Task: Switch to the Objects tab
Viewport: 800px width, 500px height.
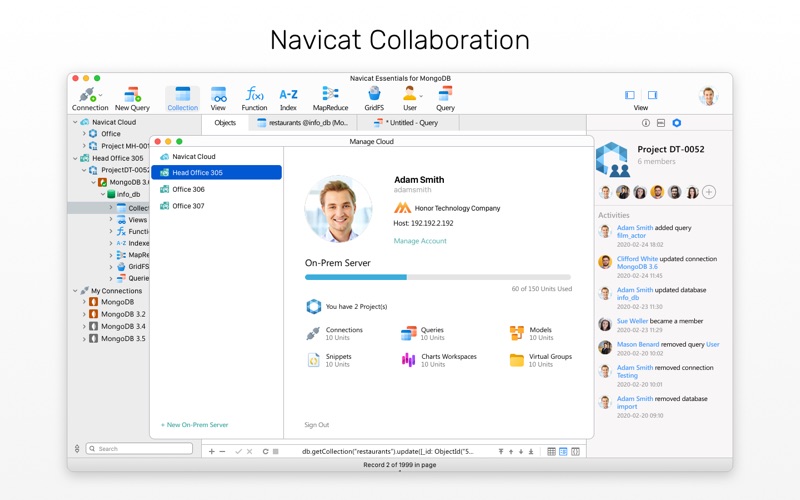Action: (x=225, y=123)
